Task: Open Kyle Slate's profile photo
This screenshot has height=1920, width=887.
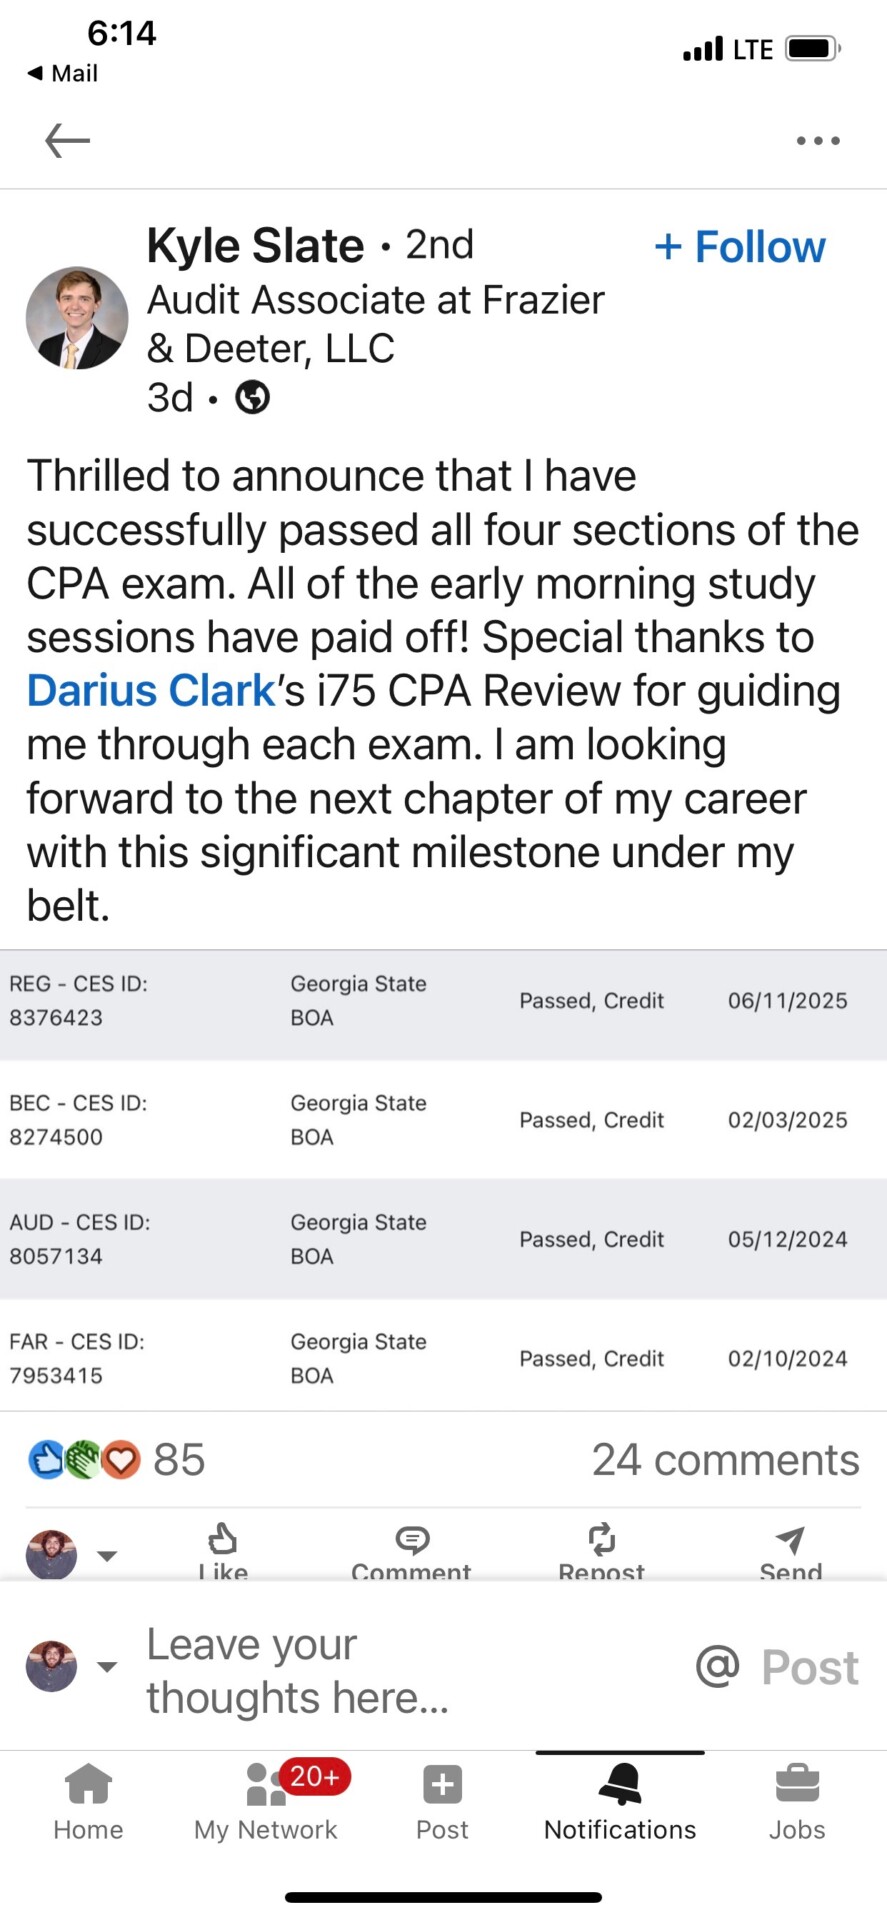Action: pyautogui.click(x=77, y=318)
